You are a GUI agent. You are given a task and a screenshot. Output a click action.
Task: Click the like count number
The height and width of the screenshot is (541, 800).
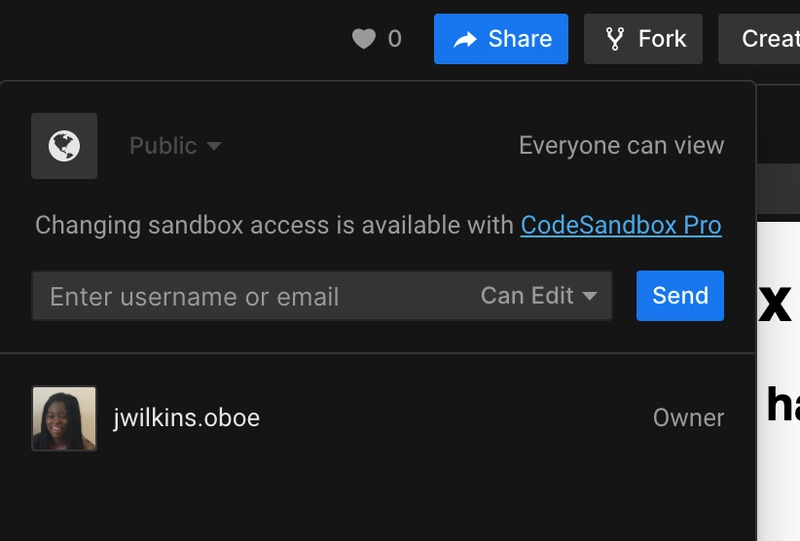[394, 39]
